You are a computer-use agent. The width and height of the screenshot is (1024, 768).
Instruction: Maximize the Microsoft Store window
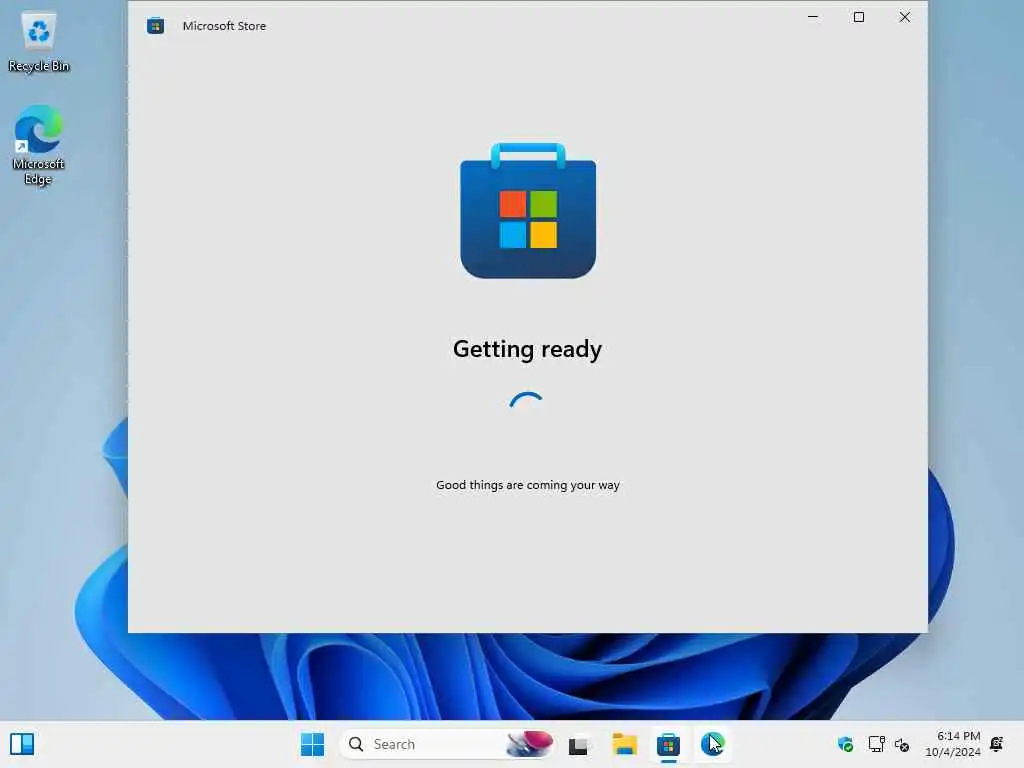(859, 17)
